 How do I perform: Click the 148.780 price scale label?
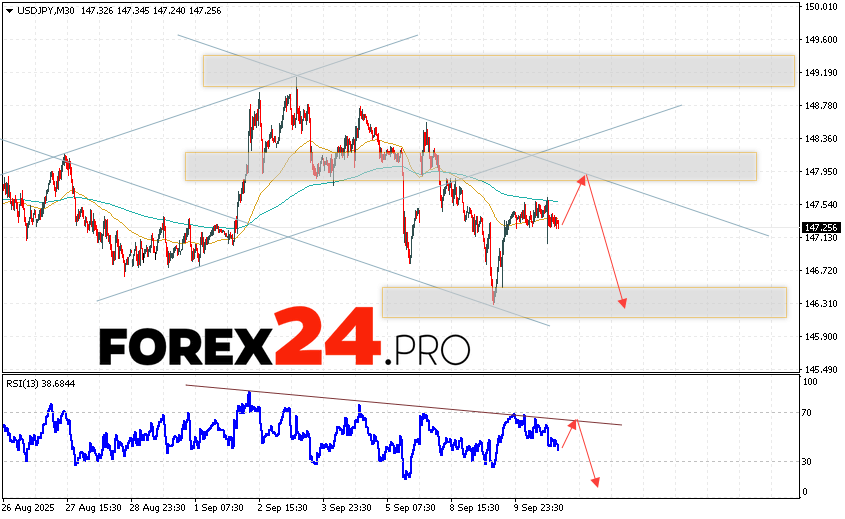click(821, 106)
